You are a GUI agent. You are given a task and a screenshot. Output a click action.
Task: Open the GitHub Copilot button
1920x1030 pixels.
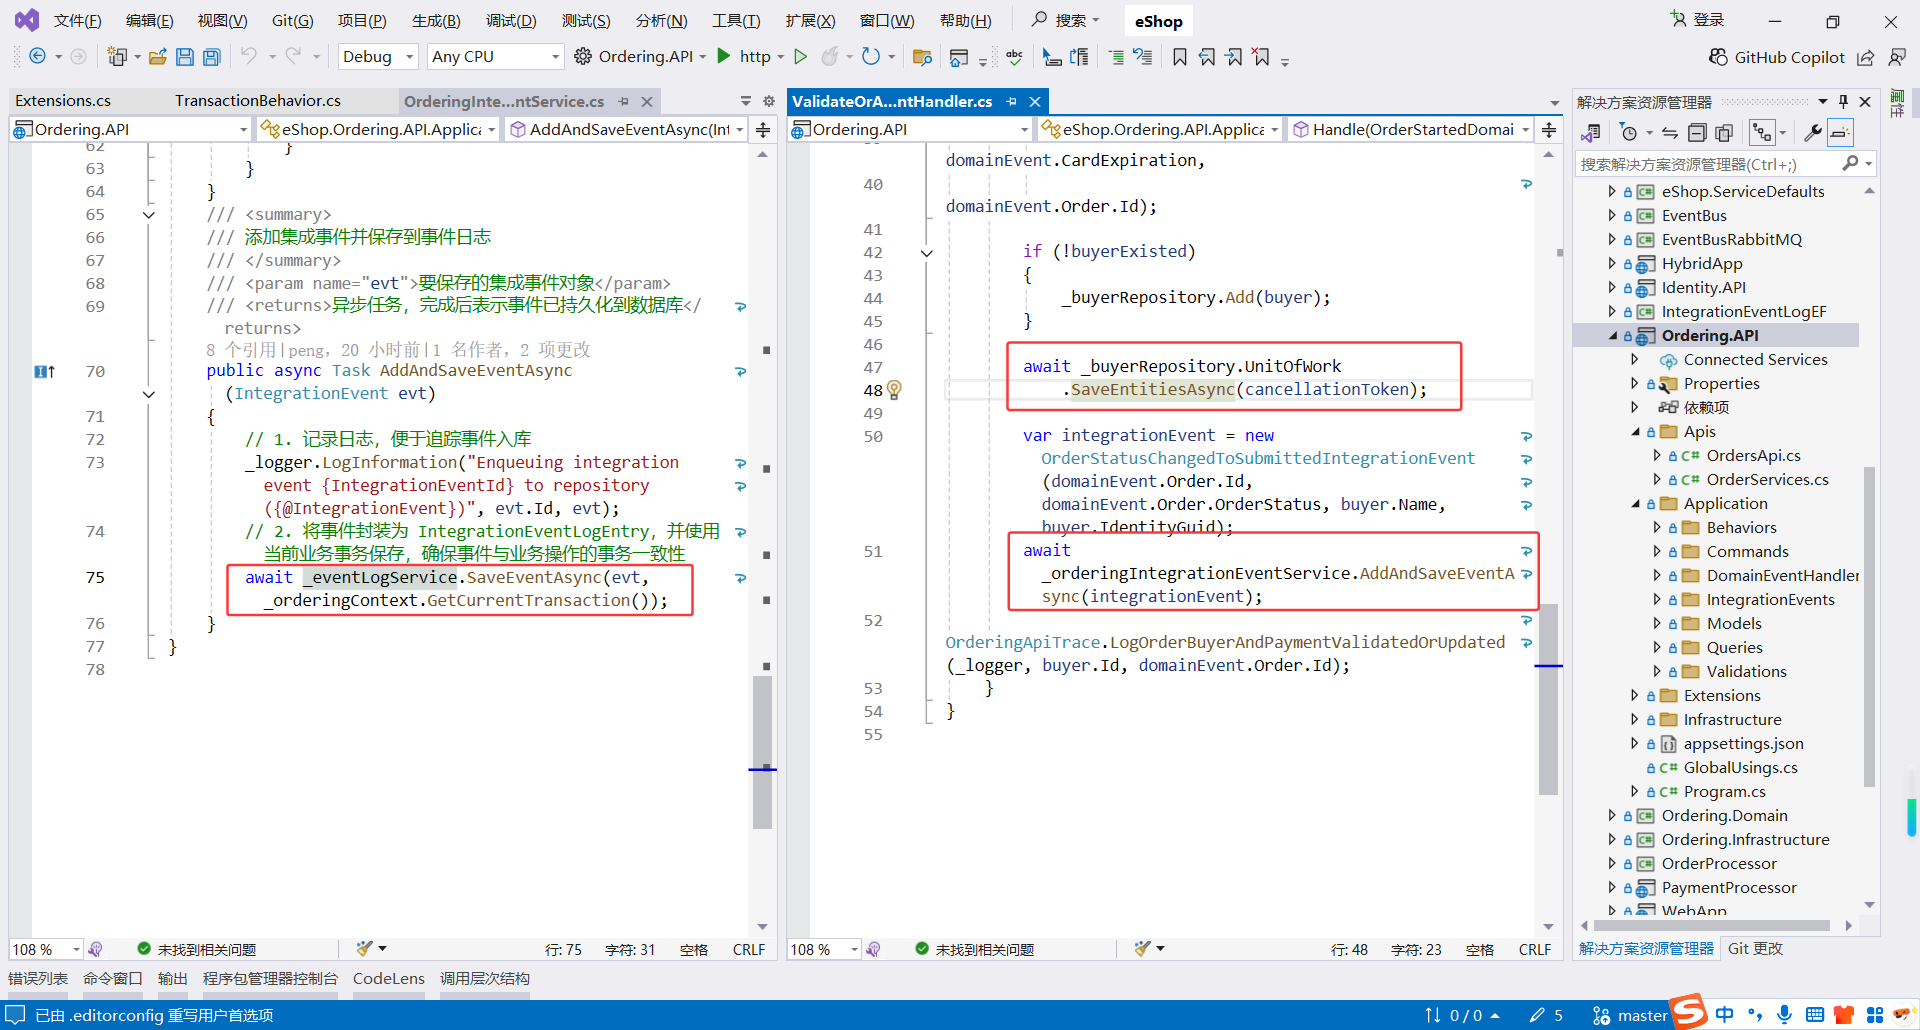tap(1776, 57)
